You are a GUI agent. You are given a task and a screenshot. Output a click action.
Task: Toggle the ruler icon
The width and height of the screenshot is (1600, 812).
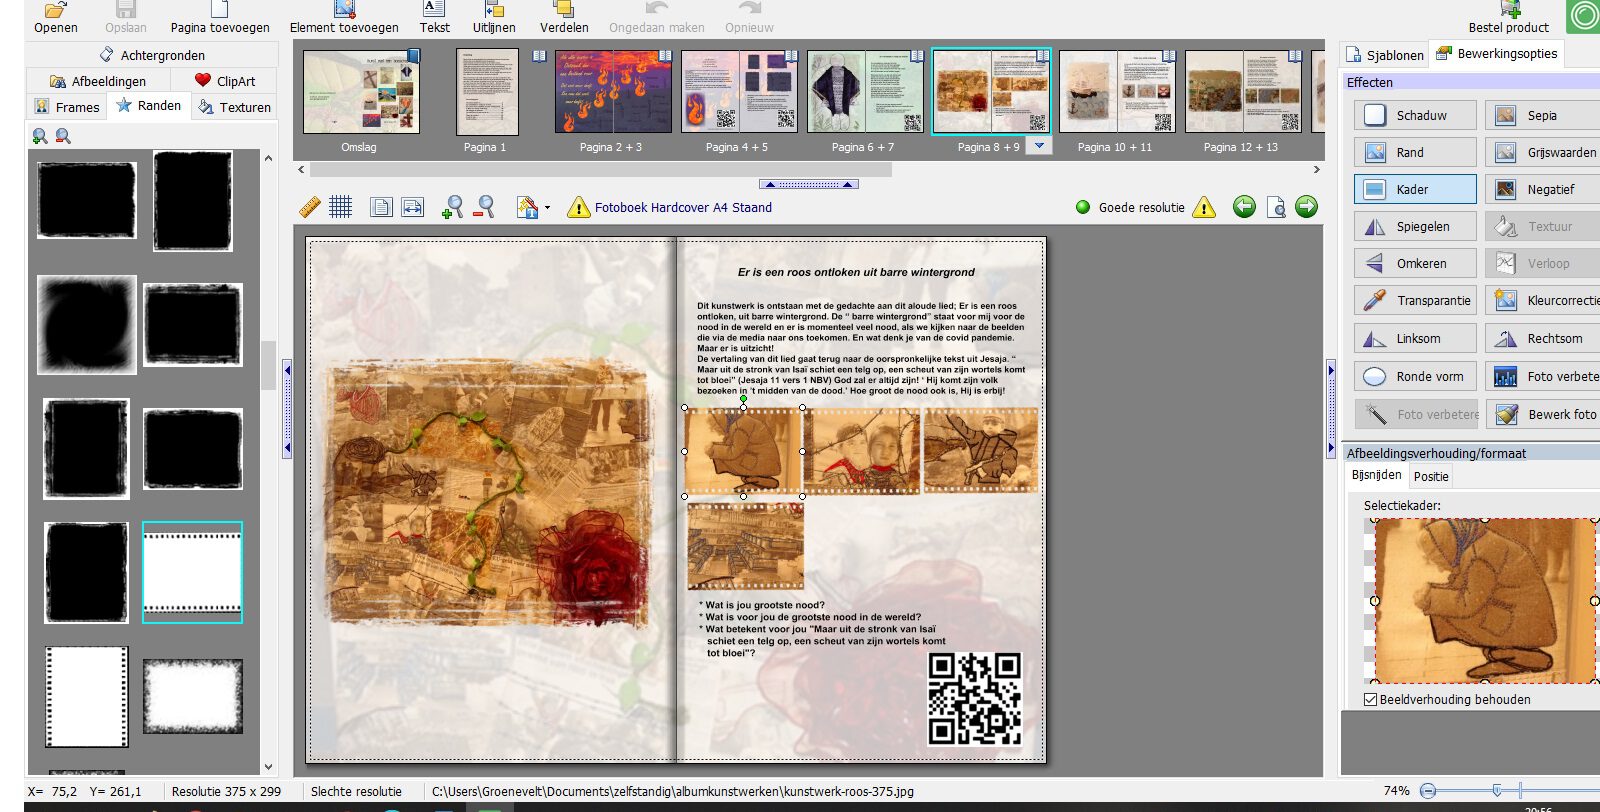coord(310,207)
